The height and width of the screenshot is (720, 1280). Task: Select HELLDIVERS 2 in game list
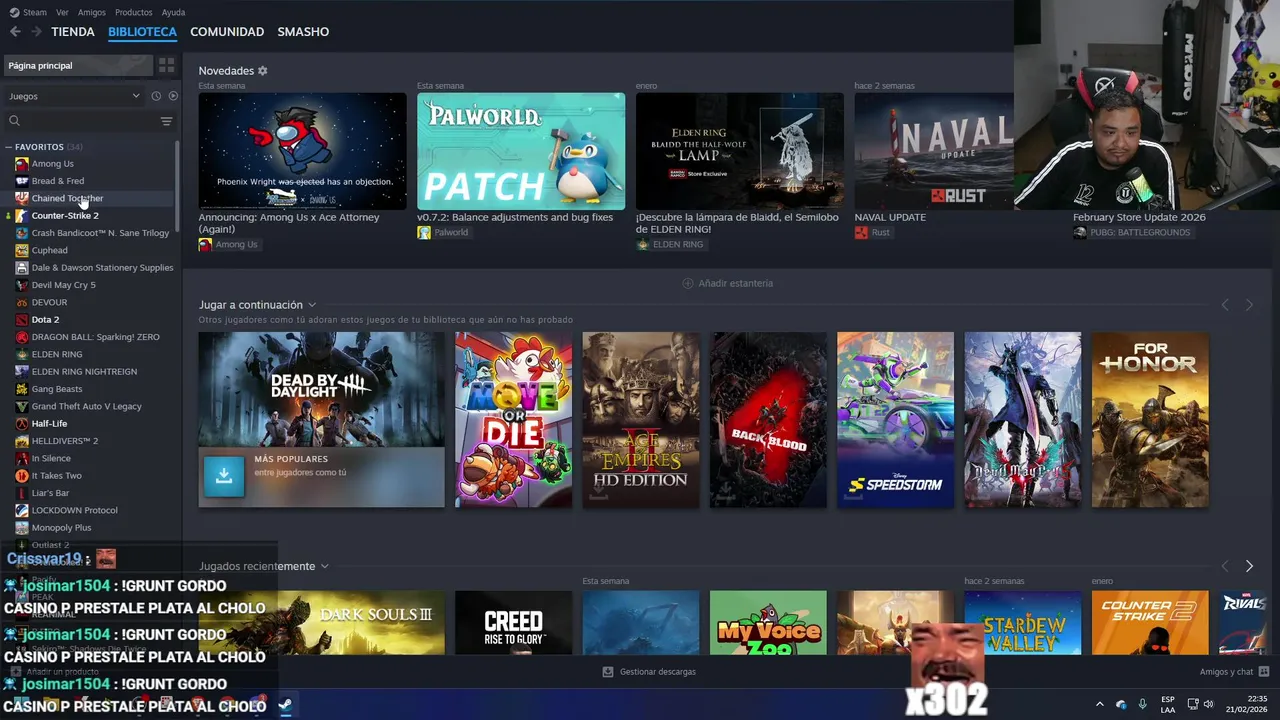coord(64,441)
